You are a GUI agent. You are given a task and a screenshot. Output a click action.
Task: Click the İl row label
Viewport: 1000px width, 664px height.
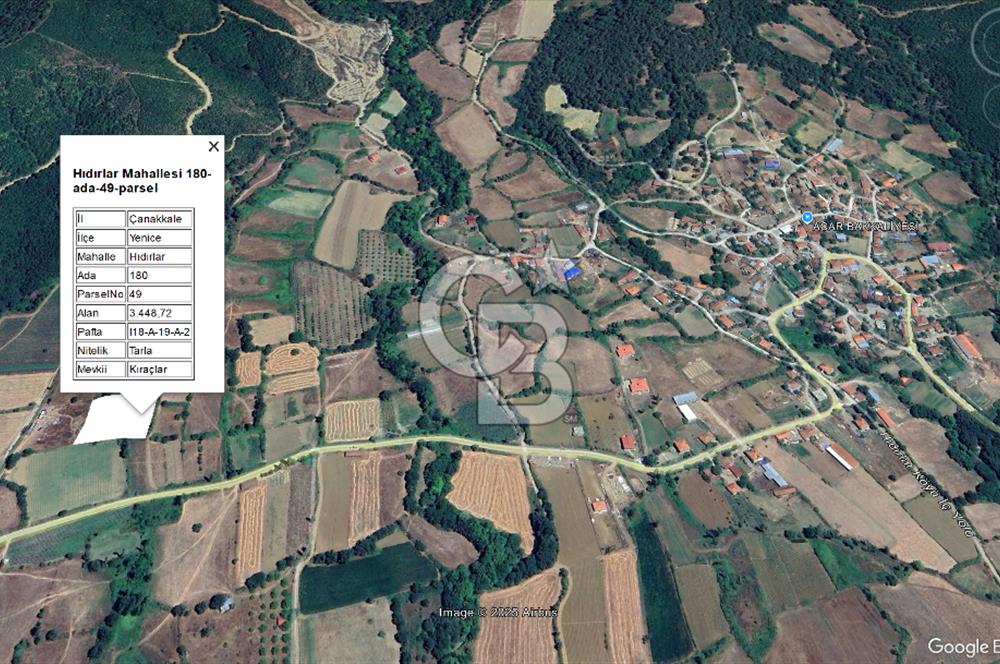point(98,218)
